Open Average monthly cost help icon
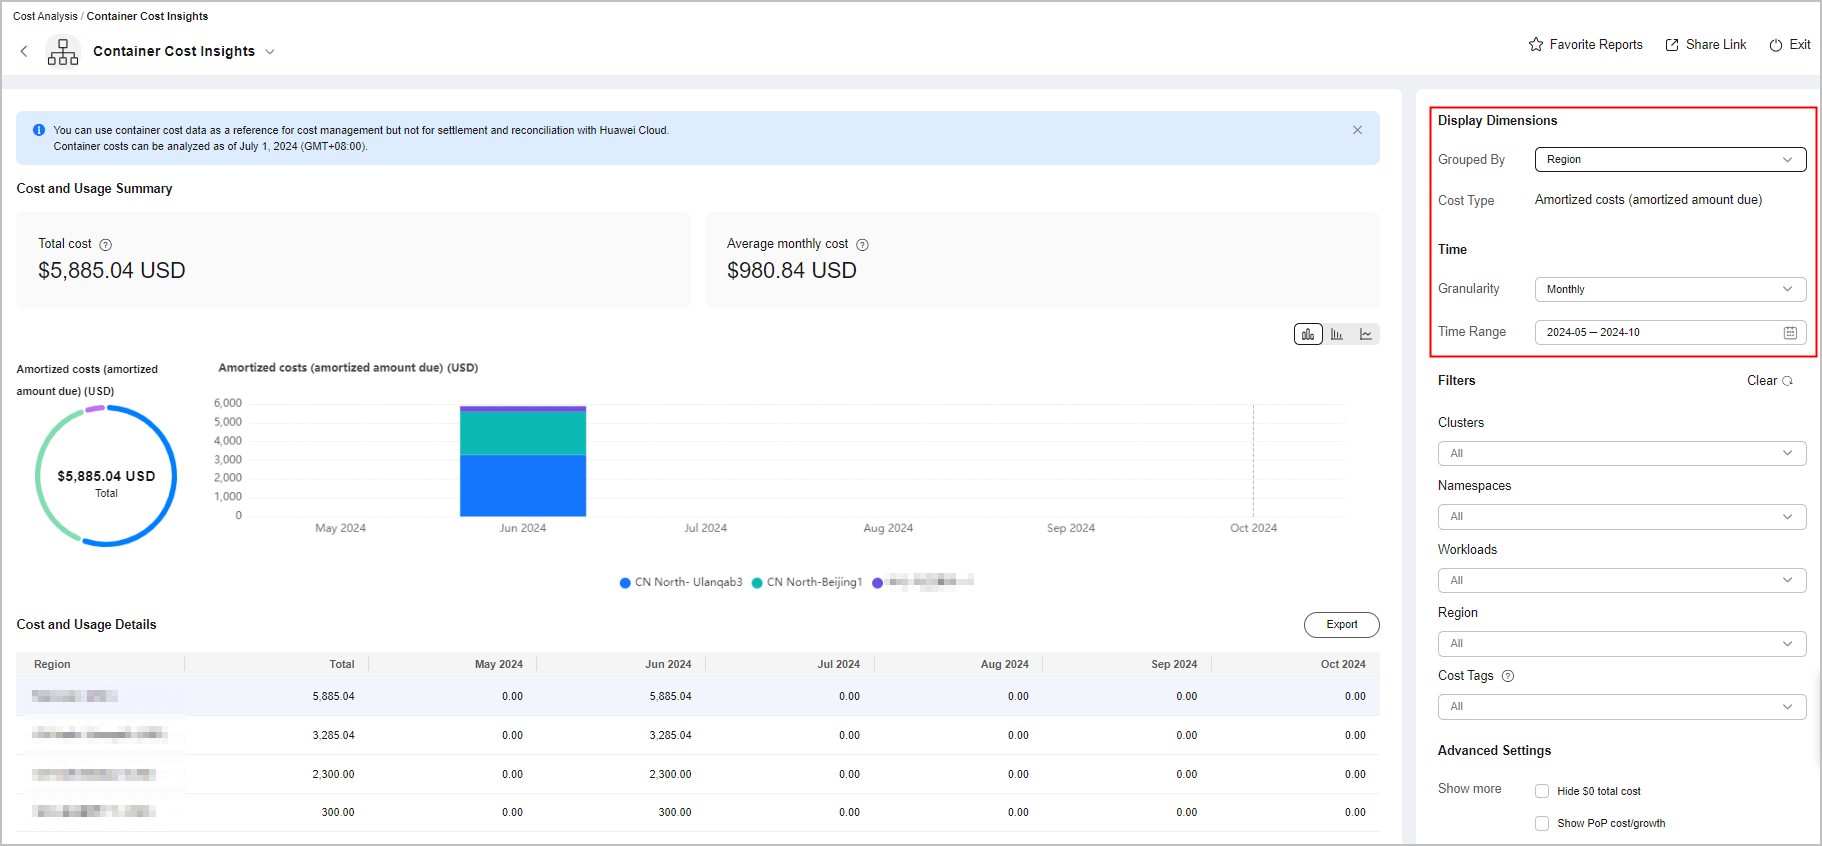The image size is (1822, 846). (862, 245)
